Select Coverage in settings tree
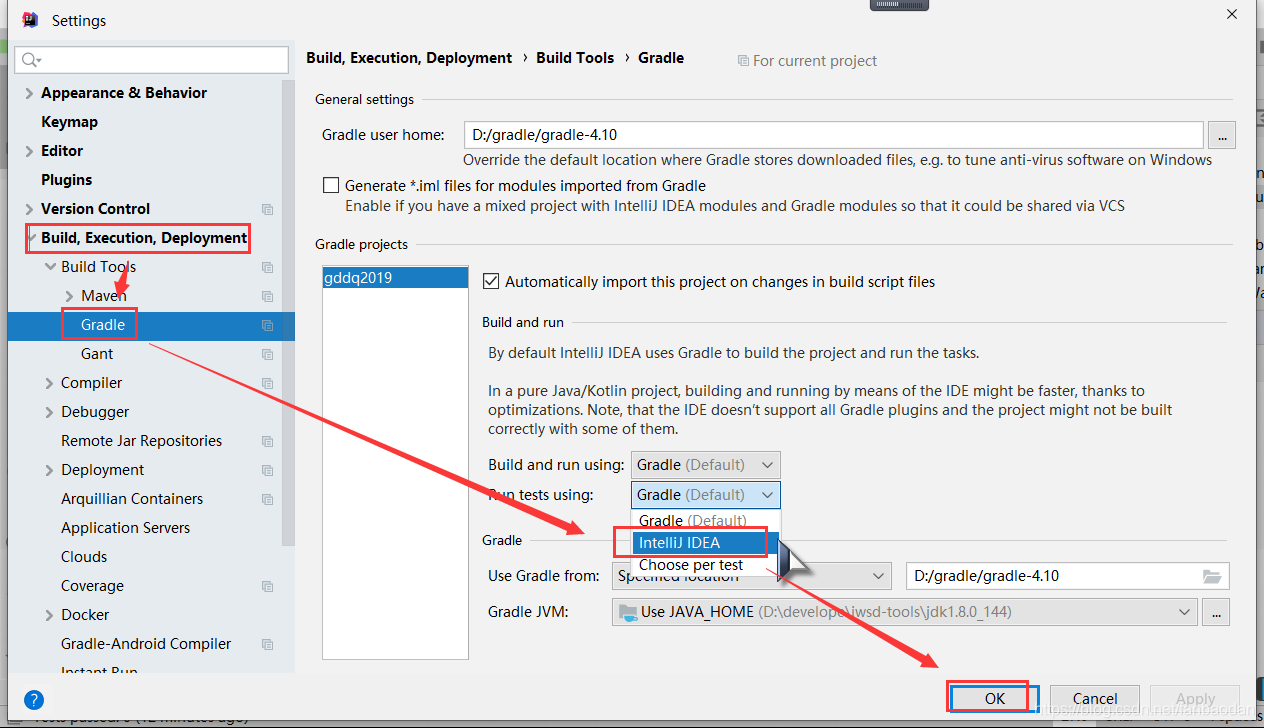 pos(92,586)
